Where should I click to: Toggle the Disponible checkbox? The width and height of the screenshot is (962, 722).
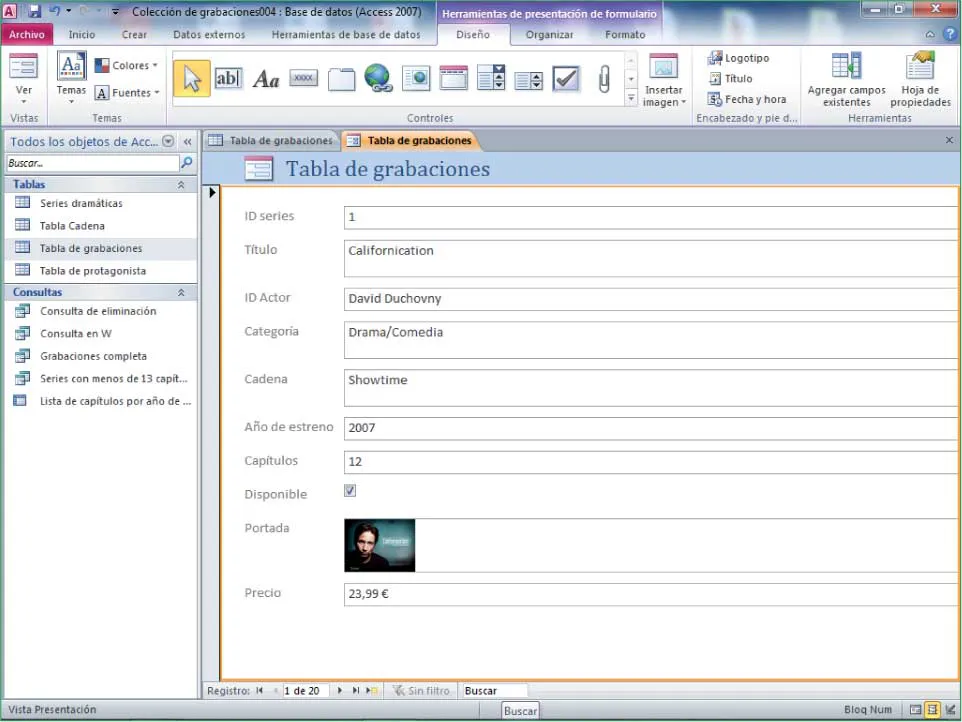point(350,491)
